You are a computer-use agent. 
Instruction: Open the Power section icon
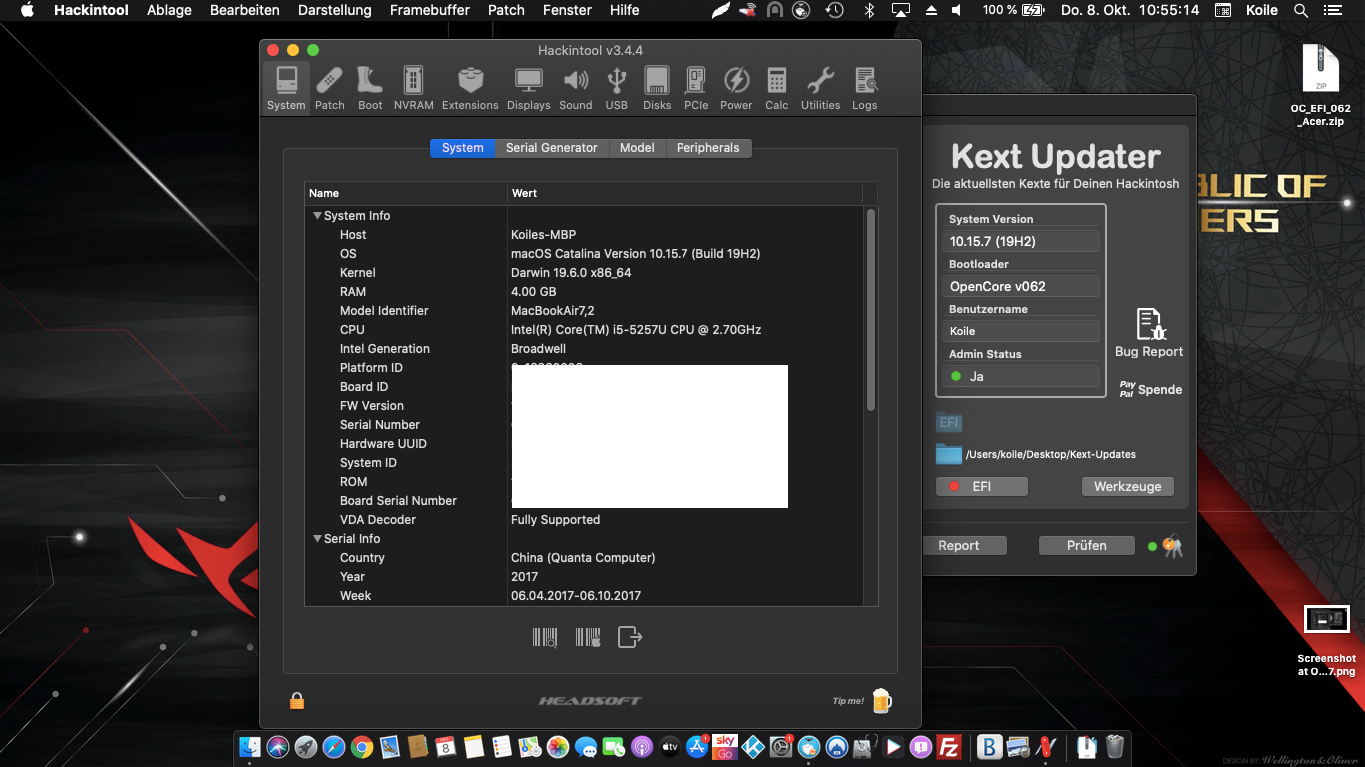point(736,88)
